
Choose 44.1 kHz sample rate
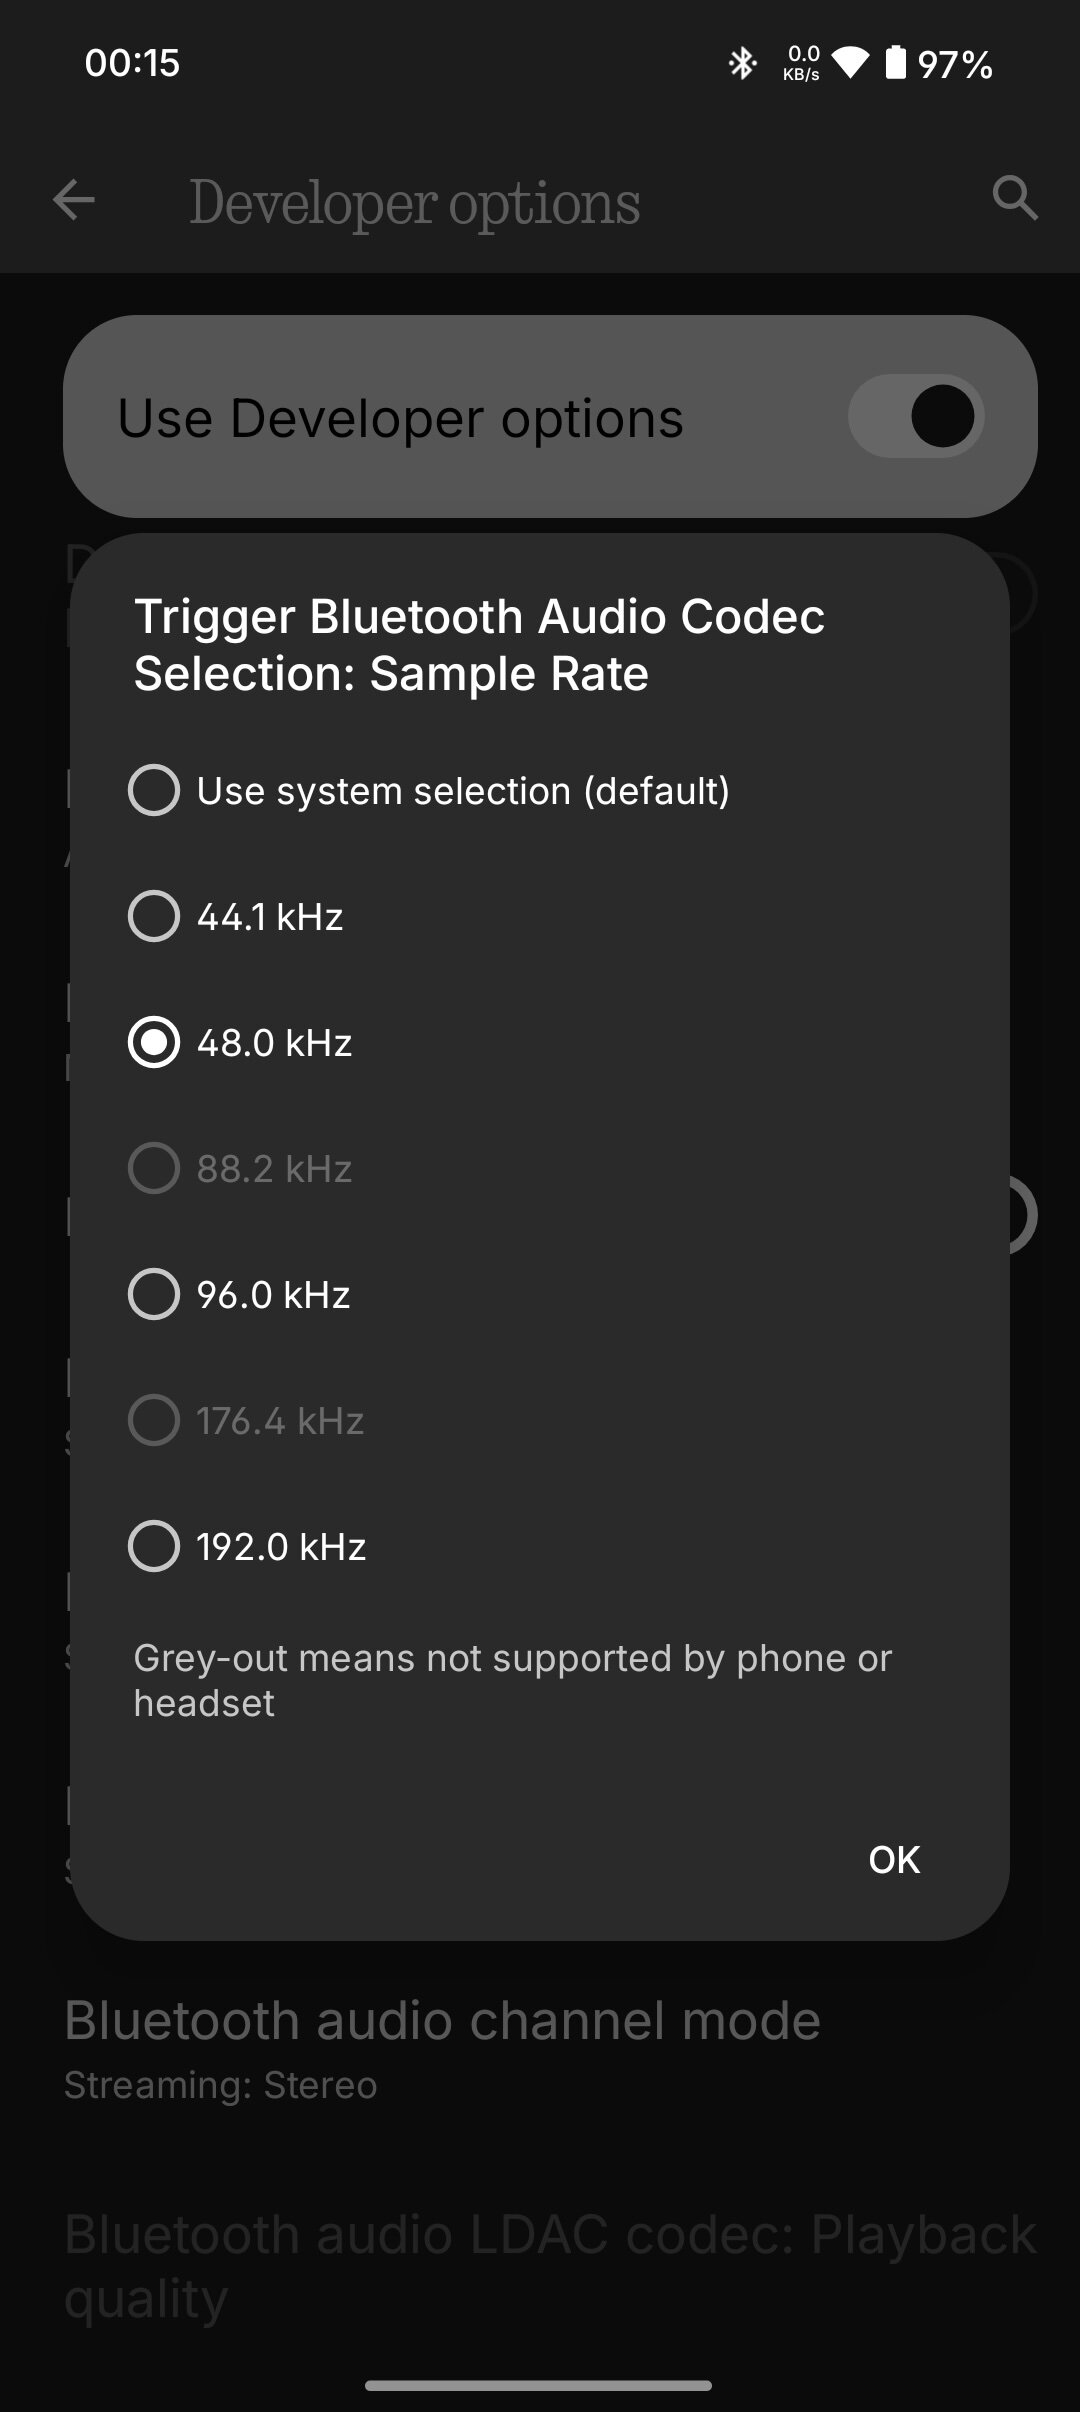point(540,916)
